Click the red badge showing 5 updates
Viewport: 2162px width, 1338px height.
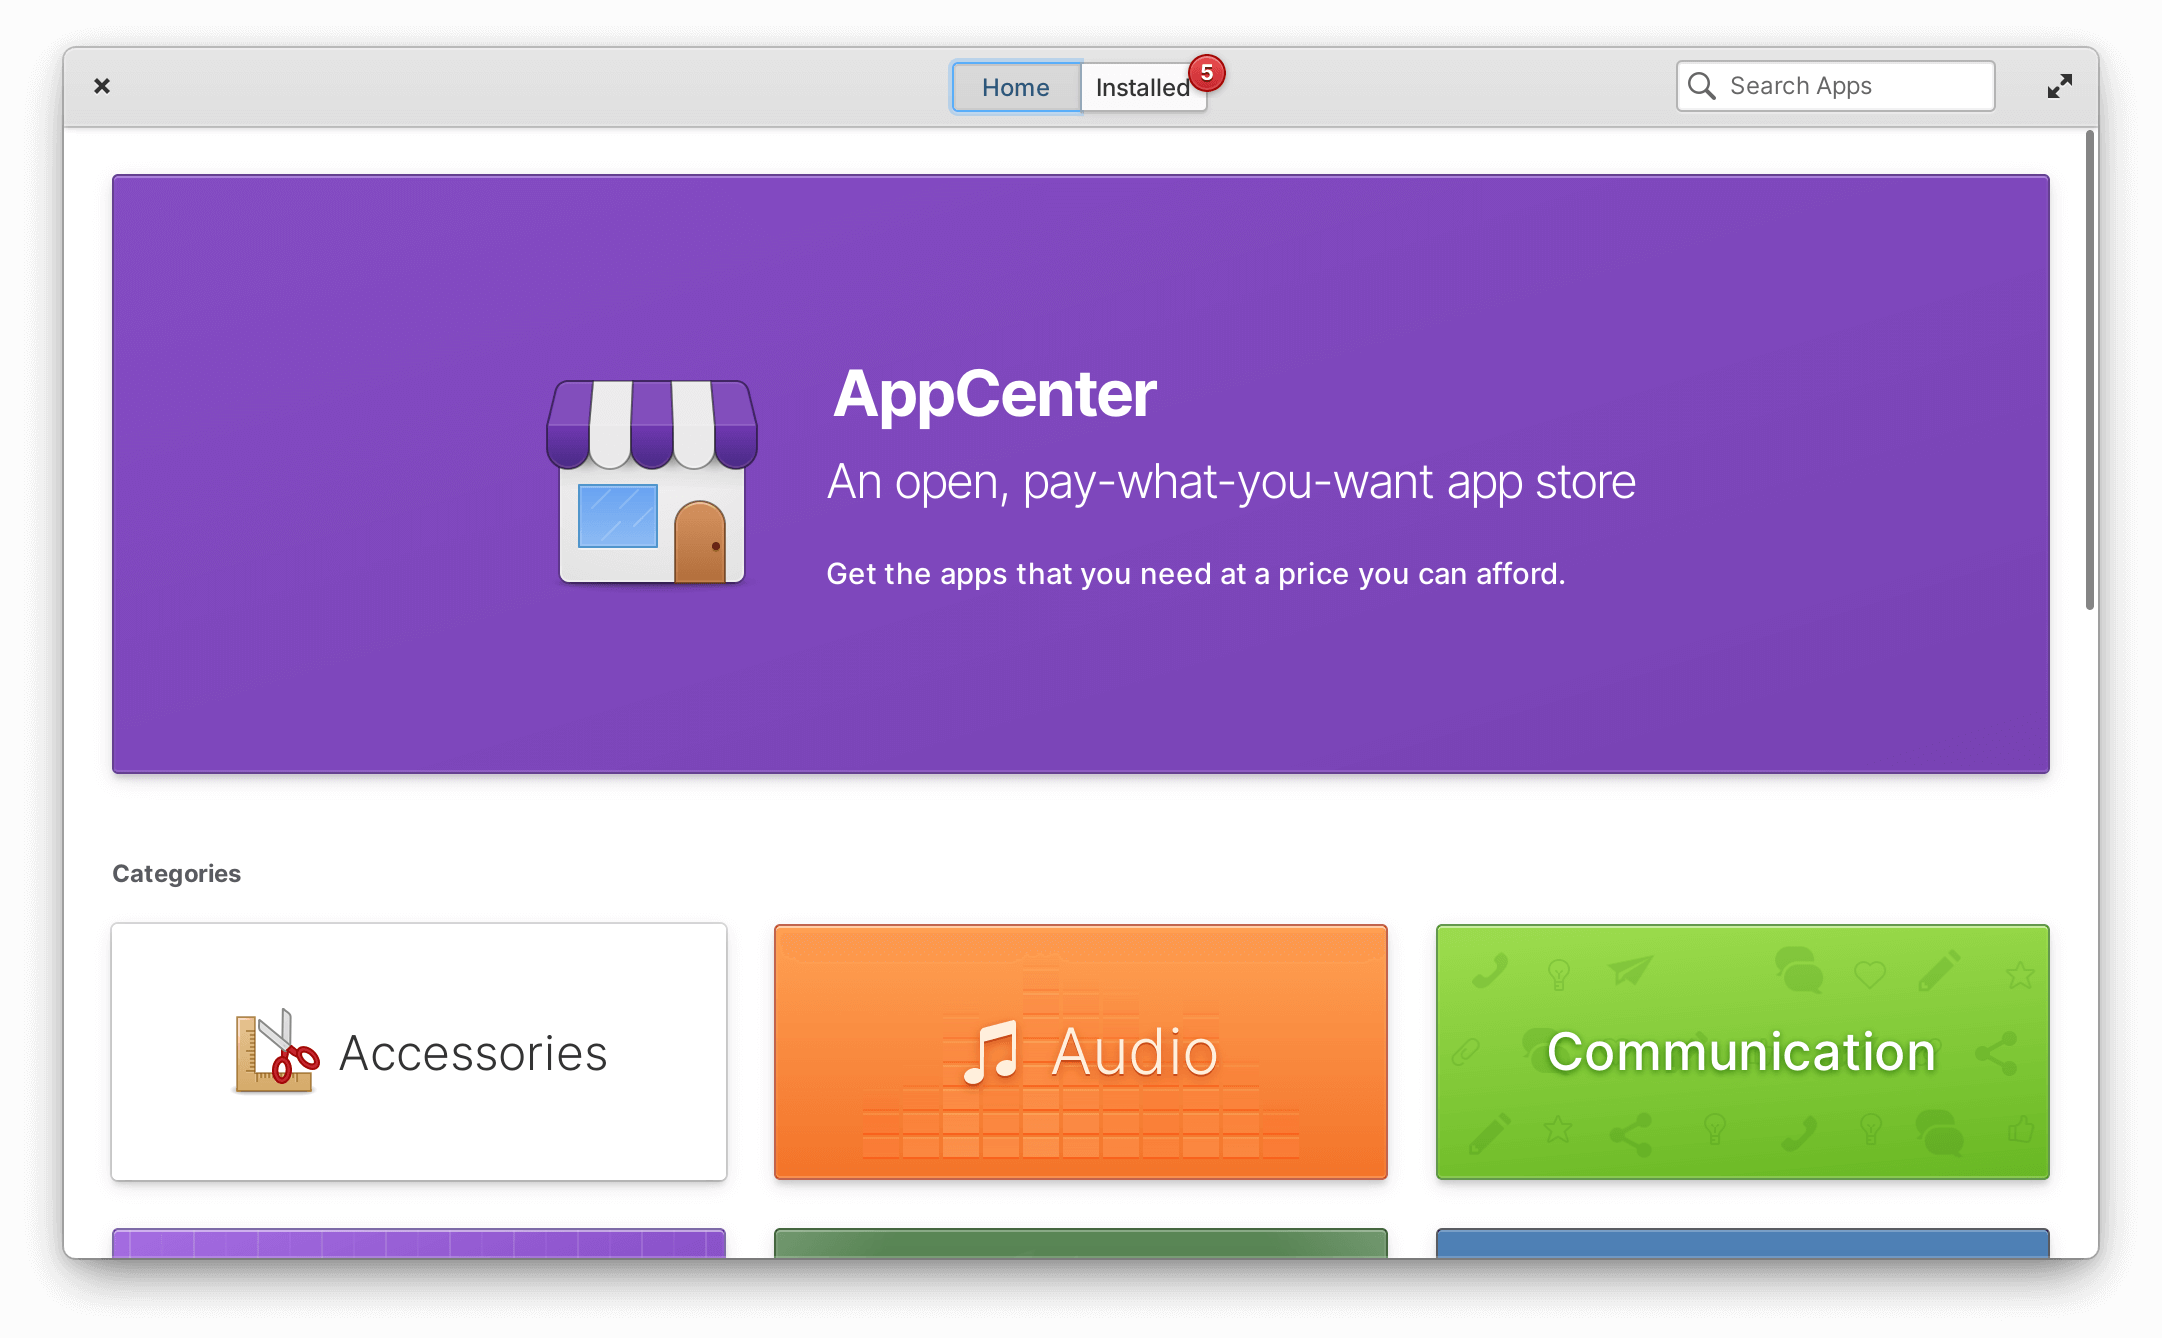coord(1208,72)
